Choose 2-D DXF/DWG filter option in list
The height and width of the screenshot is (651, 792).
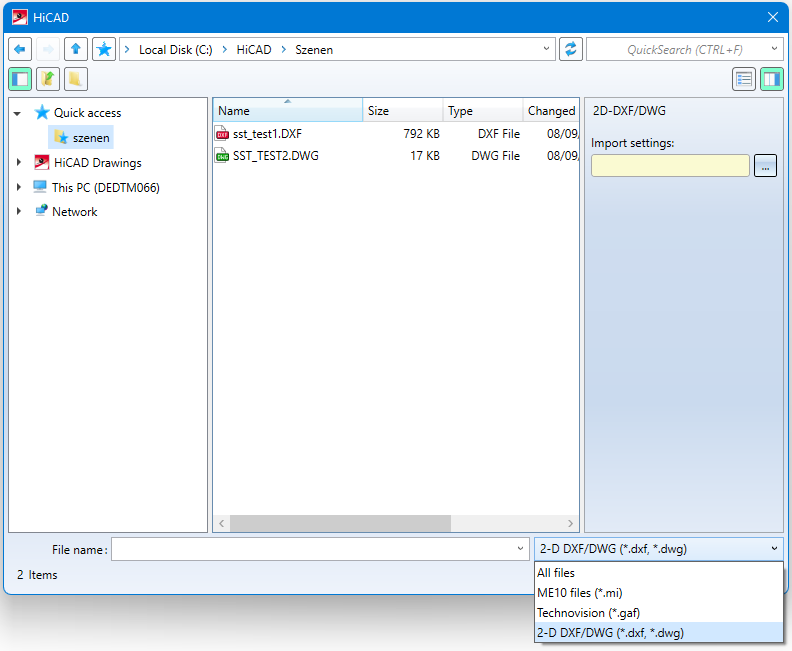pyautogui.click(x=659, y=632)
